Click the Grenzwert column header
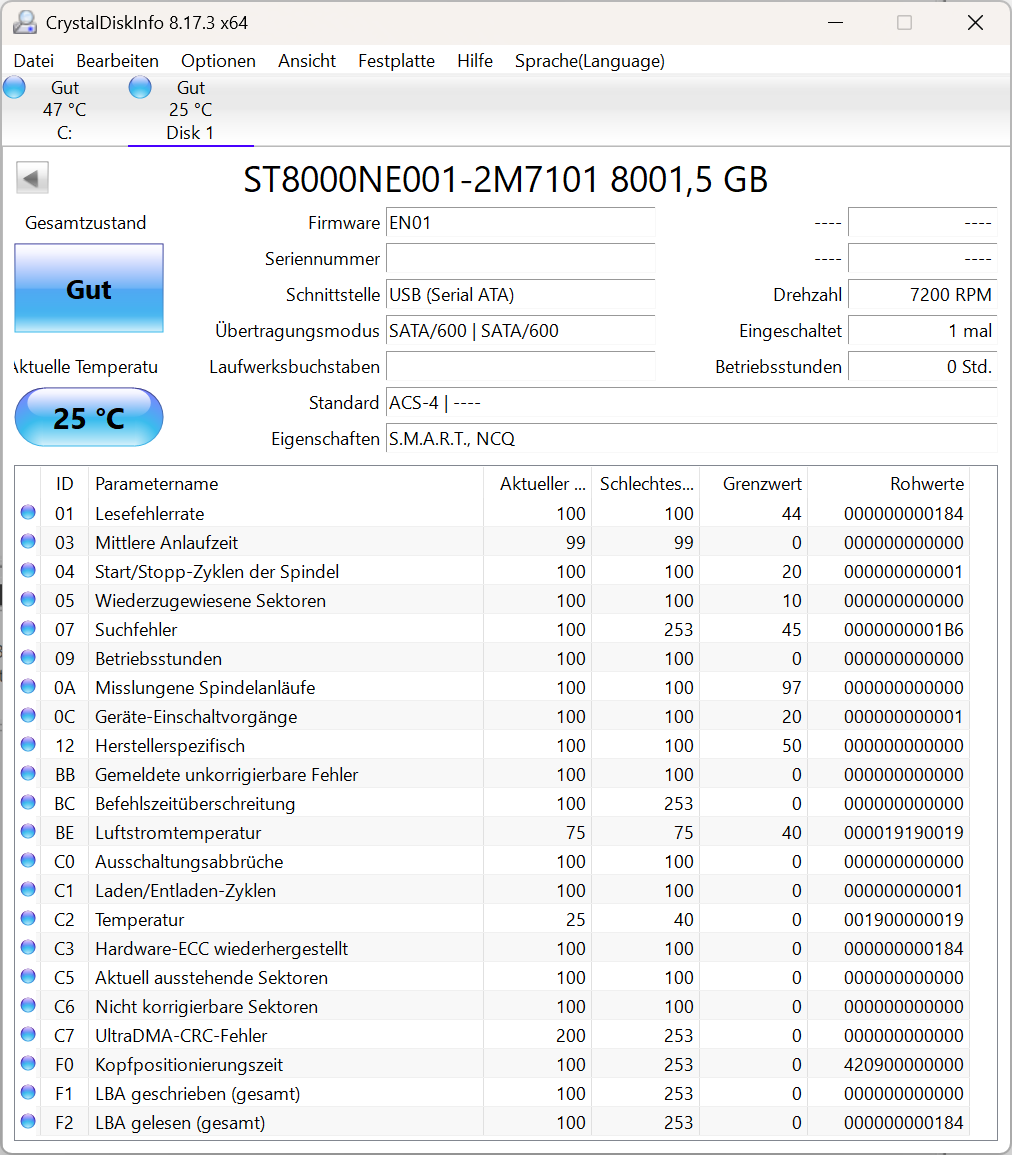 (x=753, y=484)
